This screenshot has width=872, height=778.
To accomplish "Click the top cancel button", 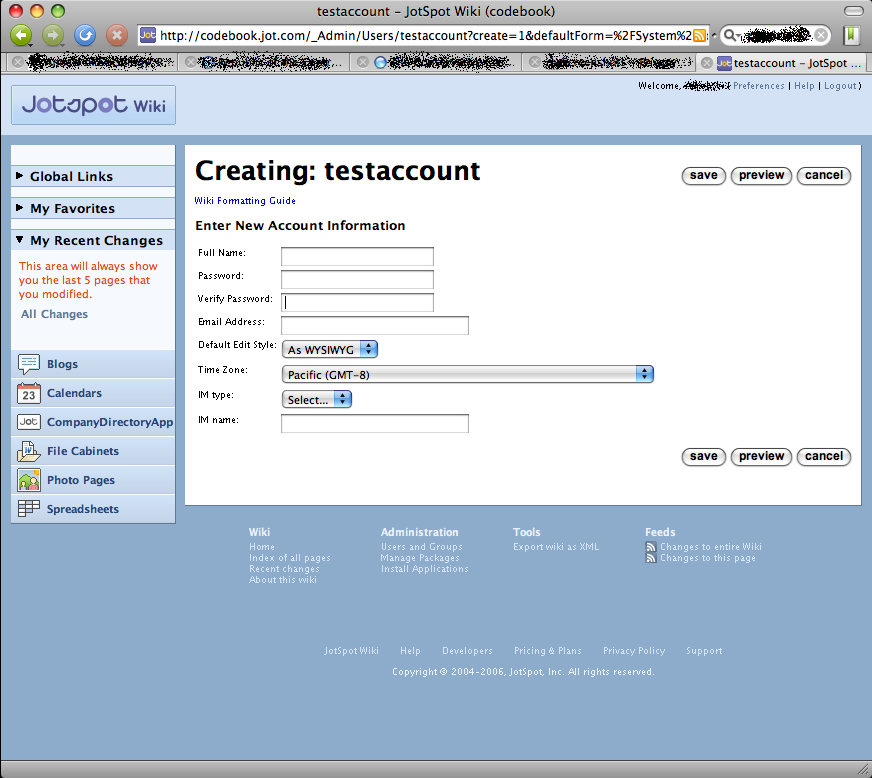I will coord(824,175).
